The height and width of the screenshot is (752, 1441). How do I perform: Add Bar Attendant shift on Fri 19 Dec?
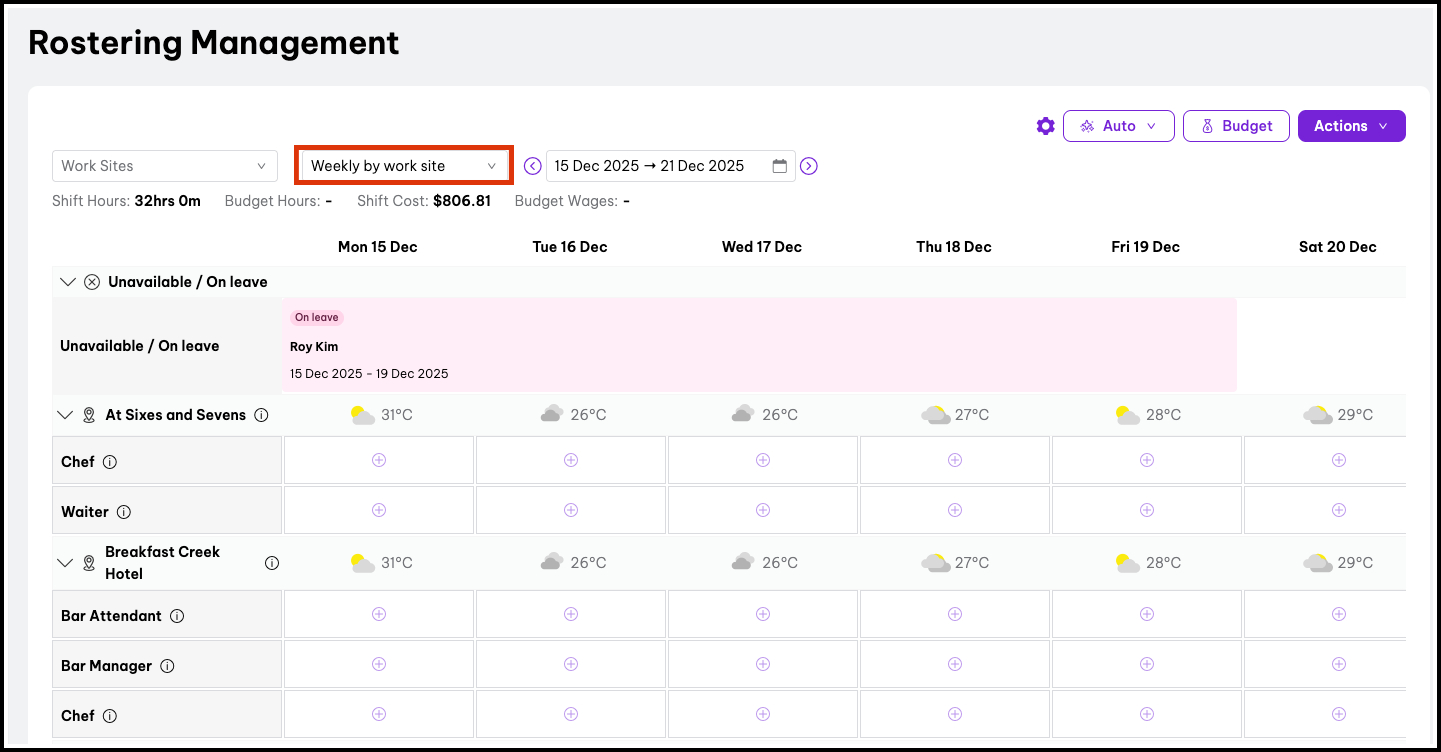[x=1146, y=614]
